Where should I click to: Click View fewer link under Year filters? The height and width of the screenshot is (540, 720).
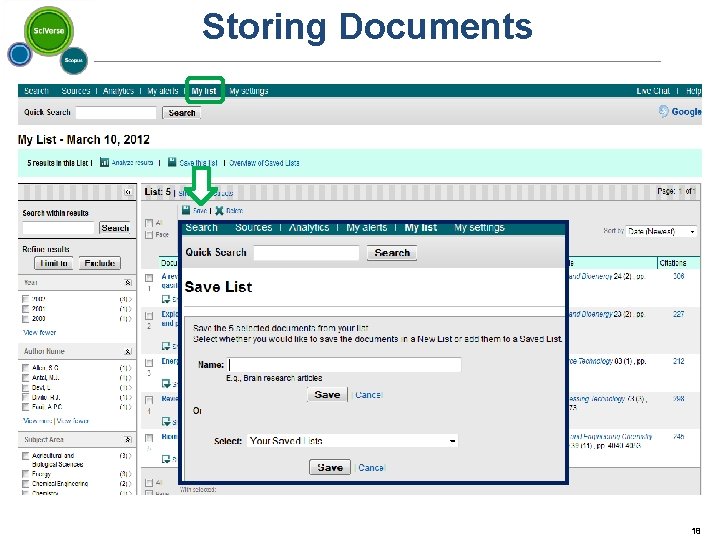[39, 332]
